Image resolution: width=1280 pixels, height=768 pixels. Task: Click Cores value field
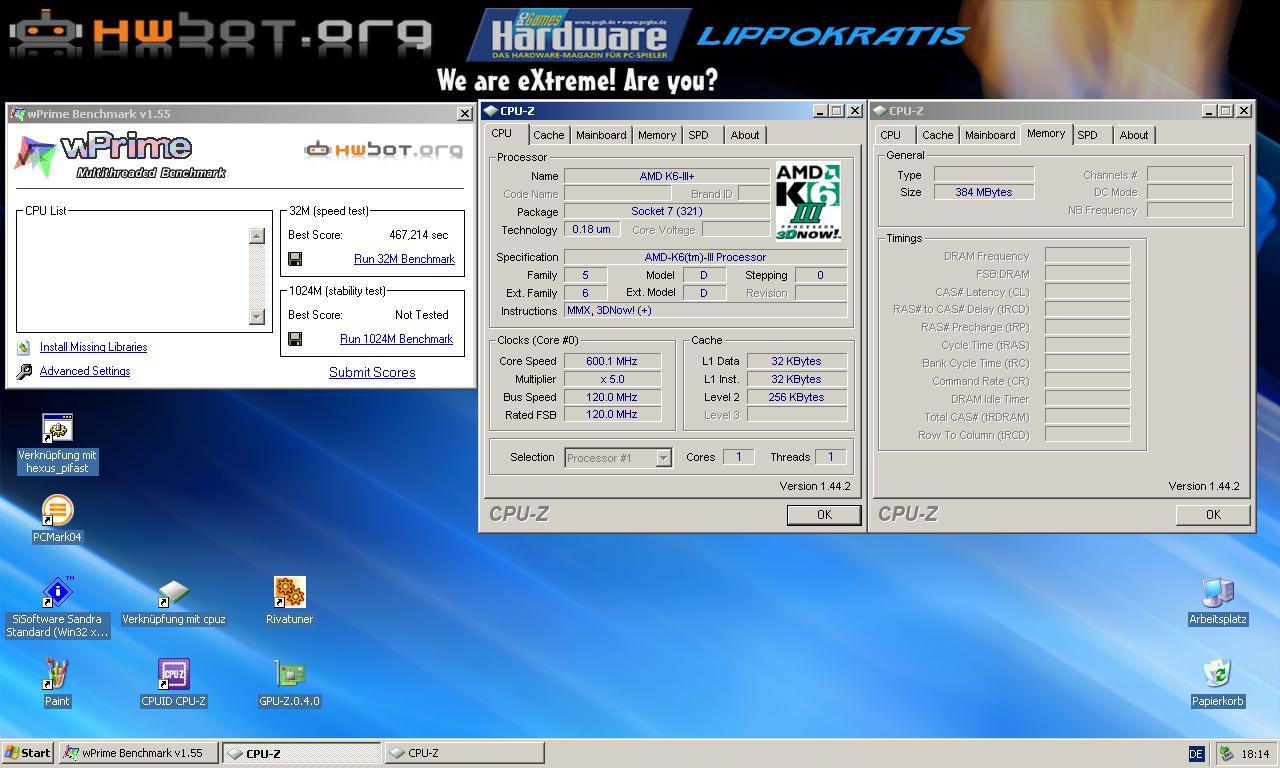[x=738, y=457]
